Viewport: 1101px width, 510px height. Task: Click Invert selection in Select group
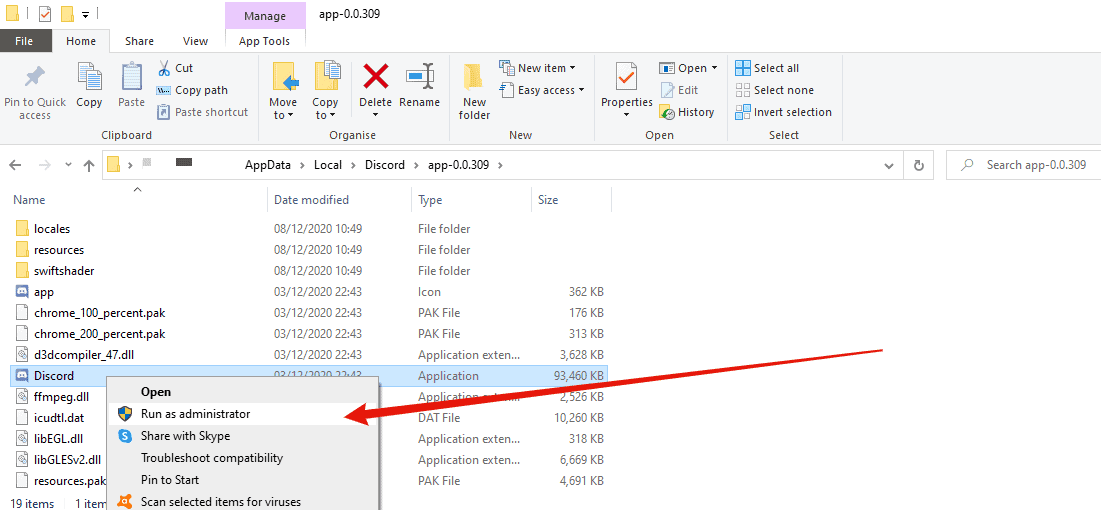point(783,112)
